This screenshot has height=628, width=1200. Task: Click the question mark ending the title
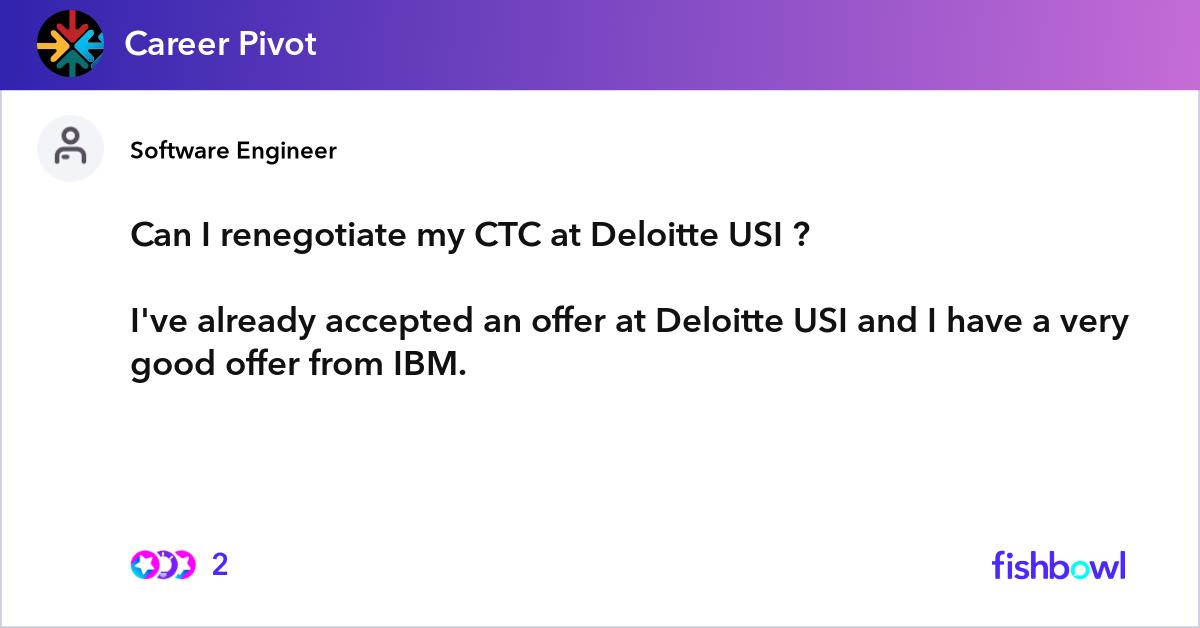[x=801, y=237]
